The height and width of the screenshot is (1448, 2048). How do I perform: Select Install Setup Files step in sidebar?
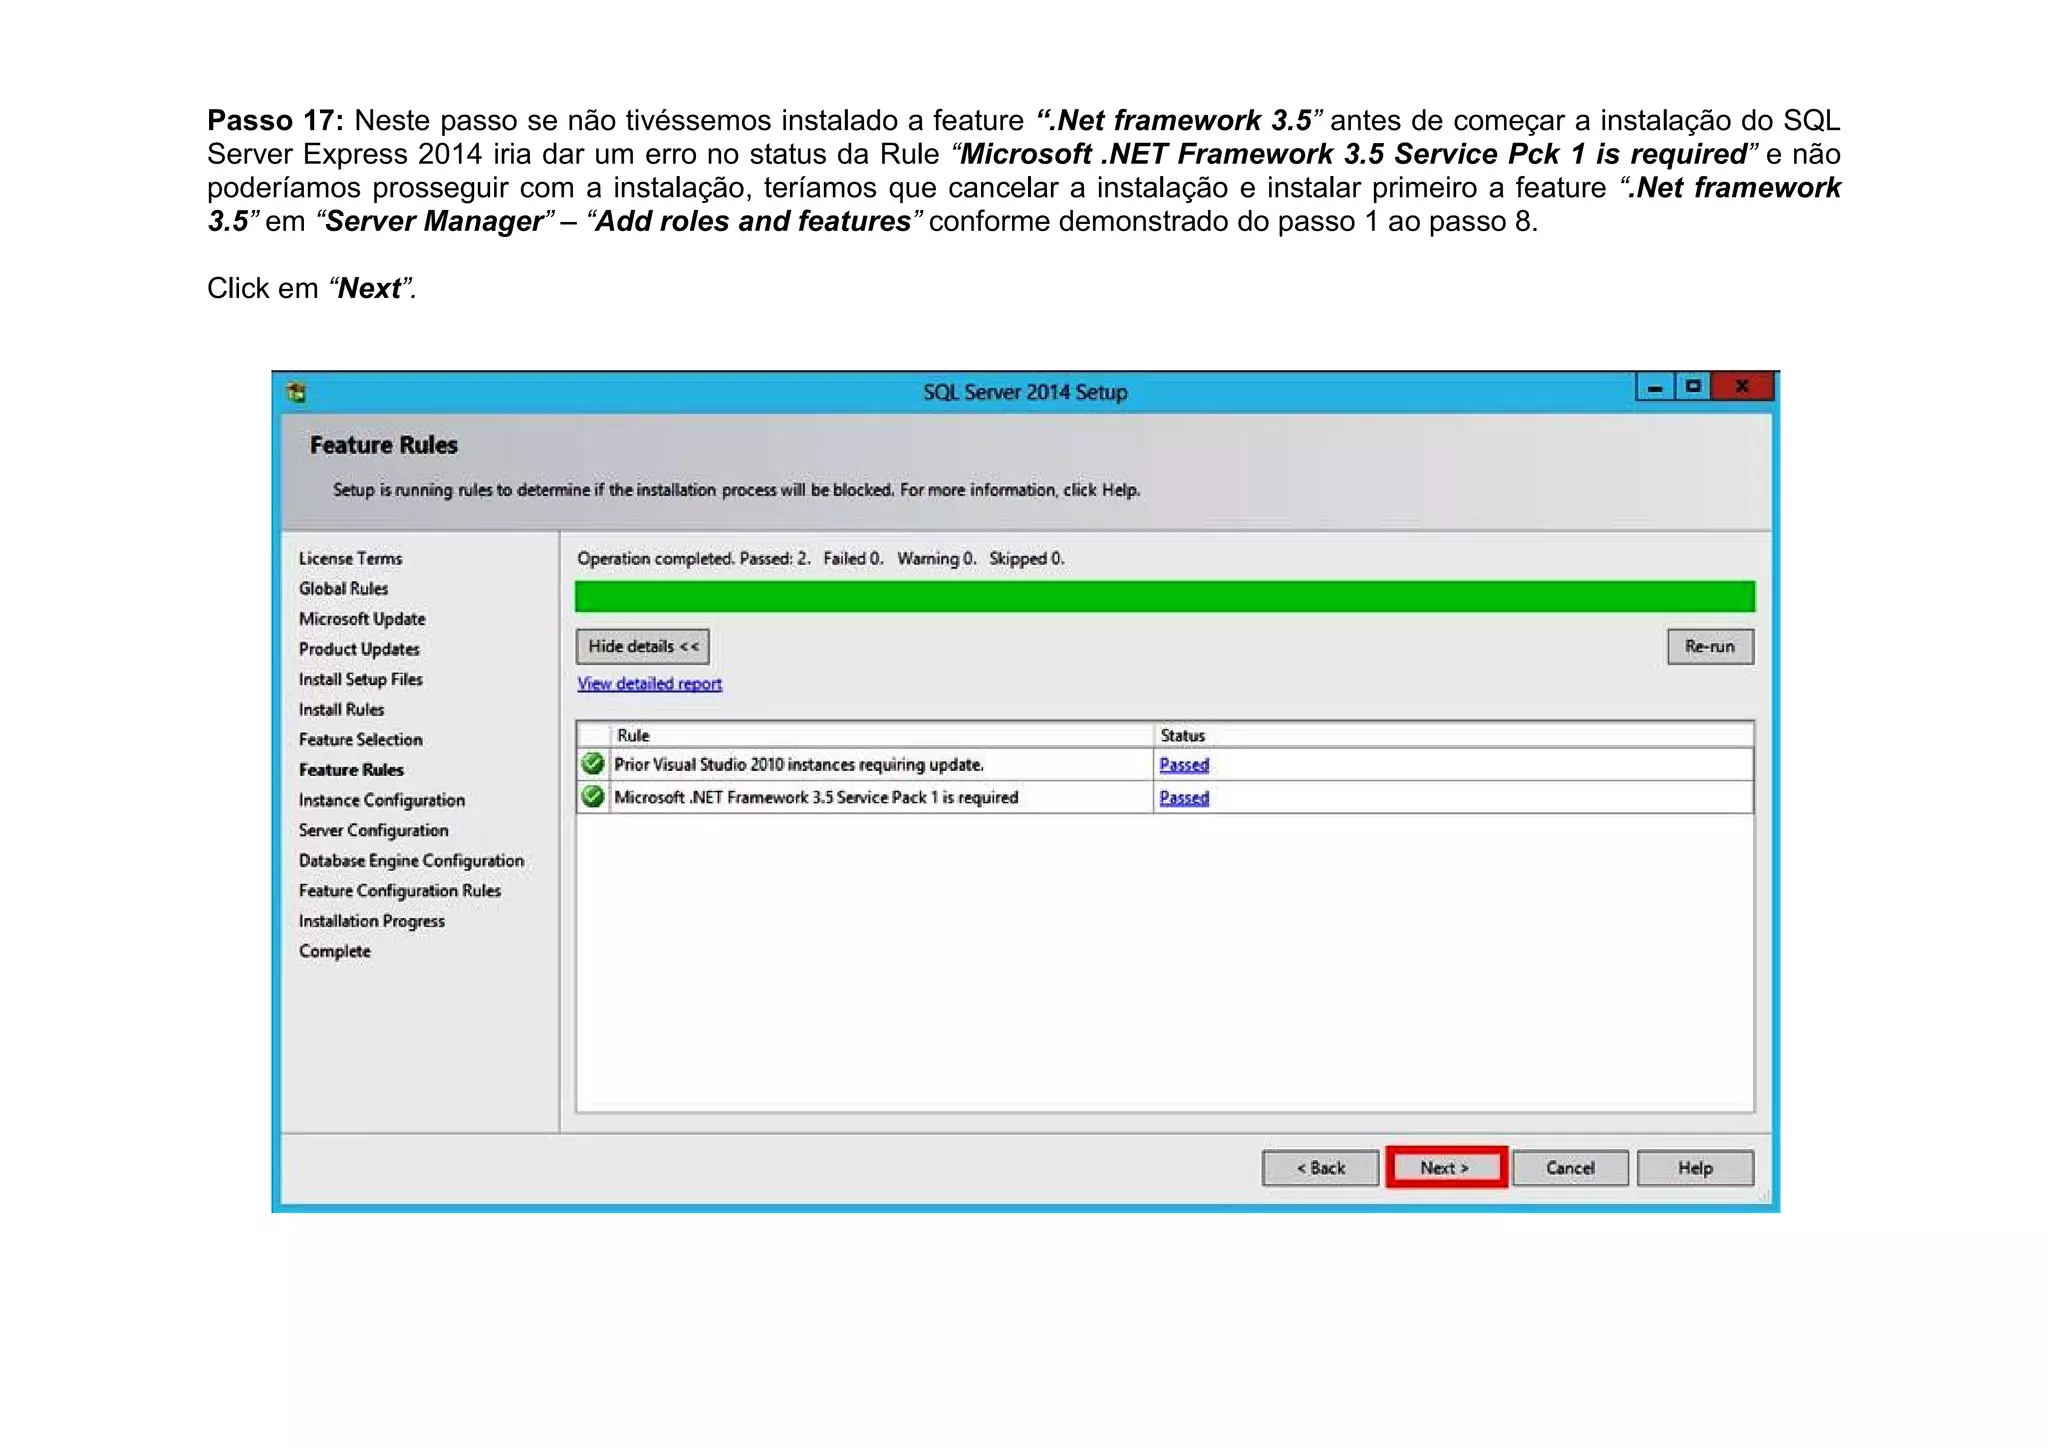coord(361,679)
